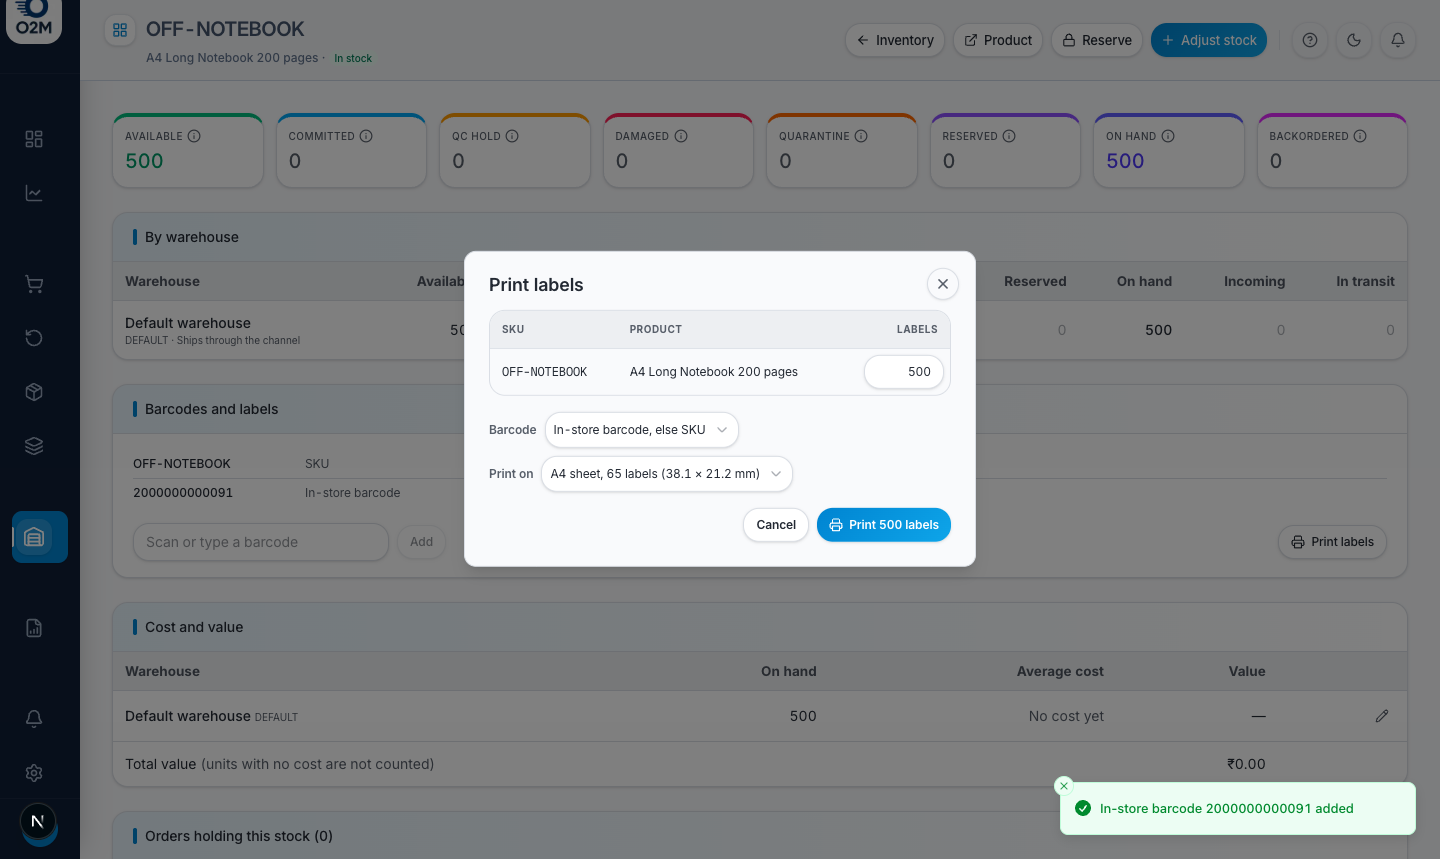The image size is (1440, 859).
Task: Show info for Quarantine stock
Action: (x=861, y=136)
